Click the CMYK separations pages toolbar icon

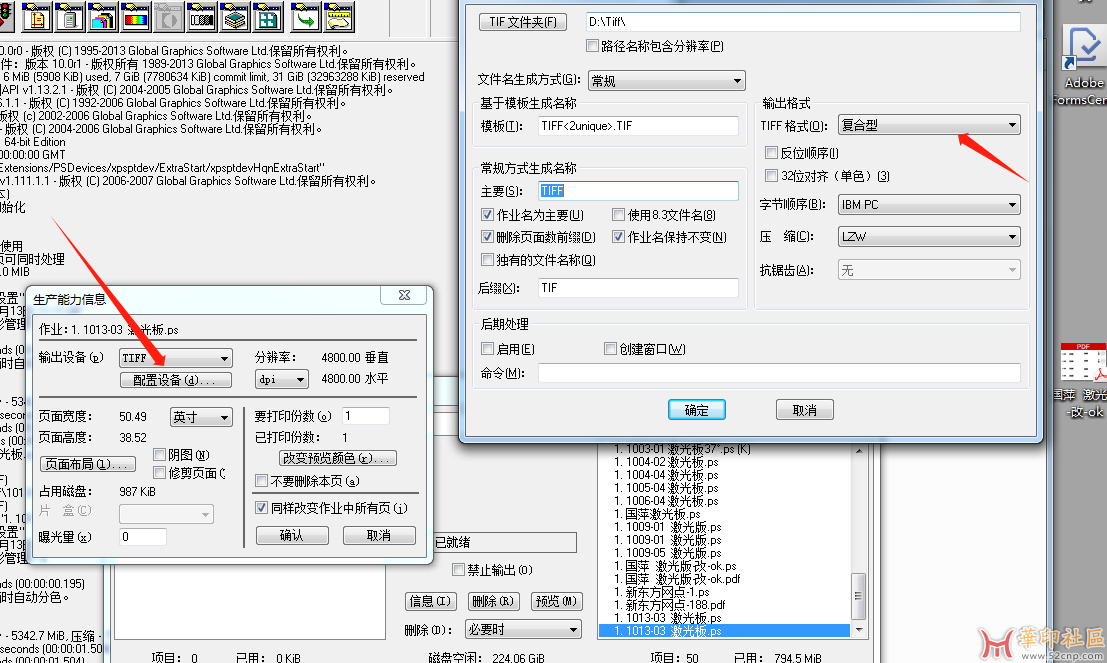coord(102,17)
